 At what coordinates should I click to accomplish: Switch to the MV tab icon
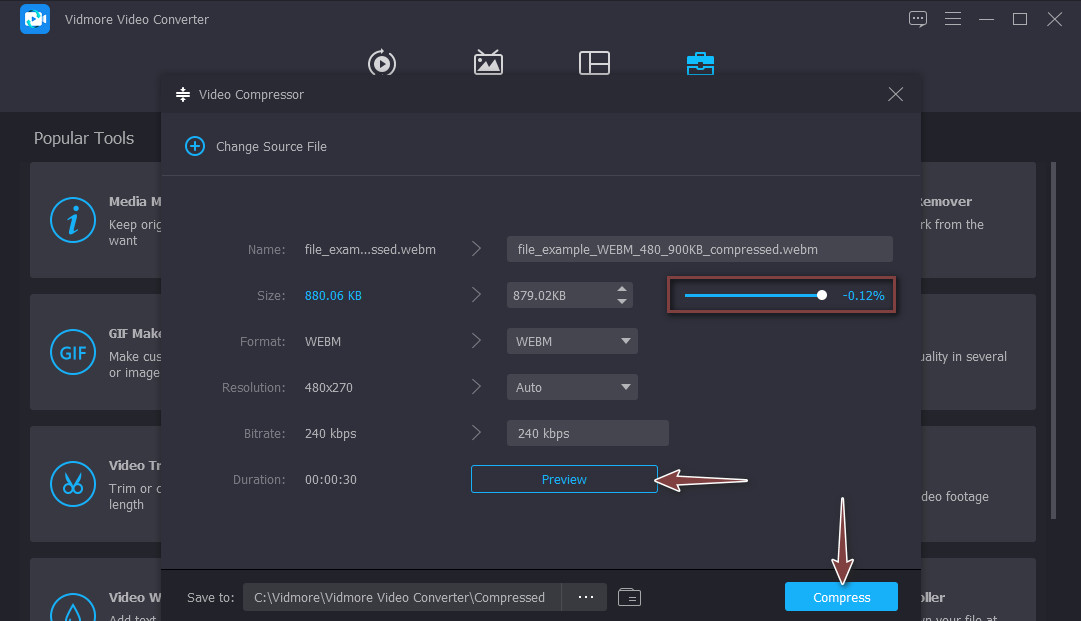(x=488, y=63)
